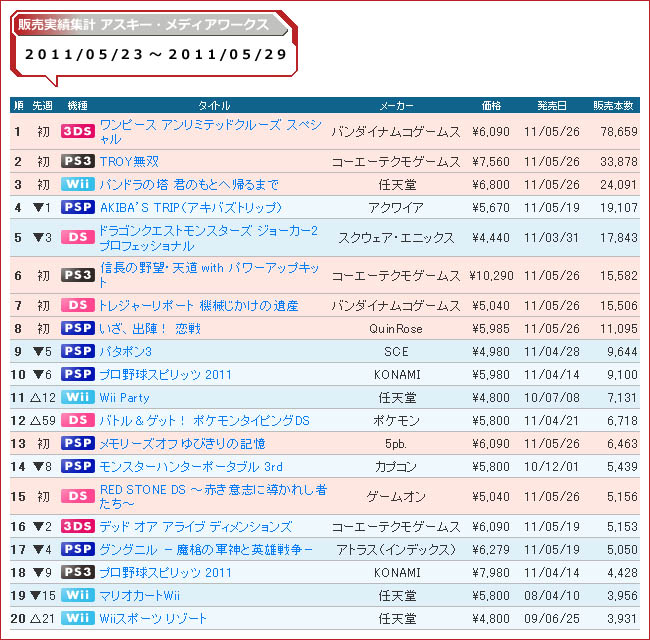
Task: Click maker name アトラス(インデックス)
Action: (396, 550)
